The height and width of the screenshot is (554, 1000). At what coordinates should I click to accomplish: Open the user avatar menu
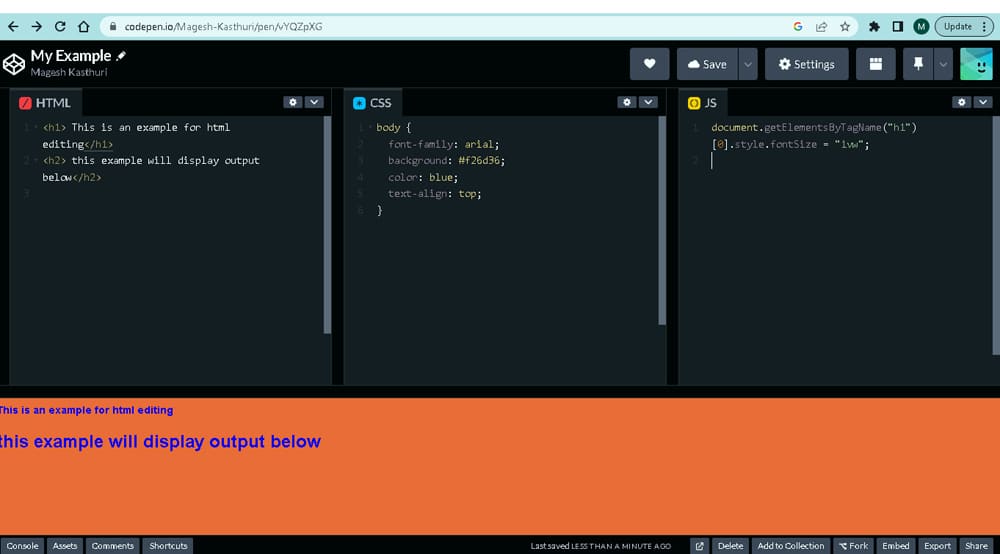pos(976,64)
